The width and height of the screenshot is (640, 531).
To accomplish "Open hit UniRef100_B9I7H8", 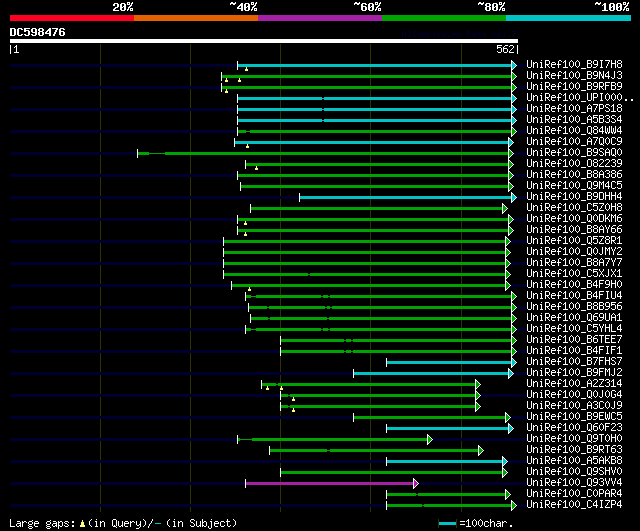I will (x=574, y=64).
